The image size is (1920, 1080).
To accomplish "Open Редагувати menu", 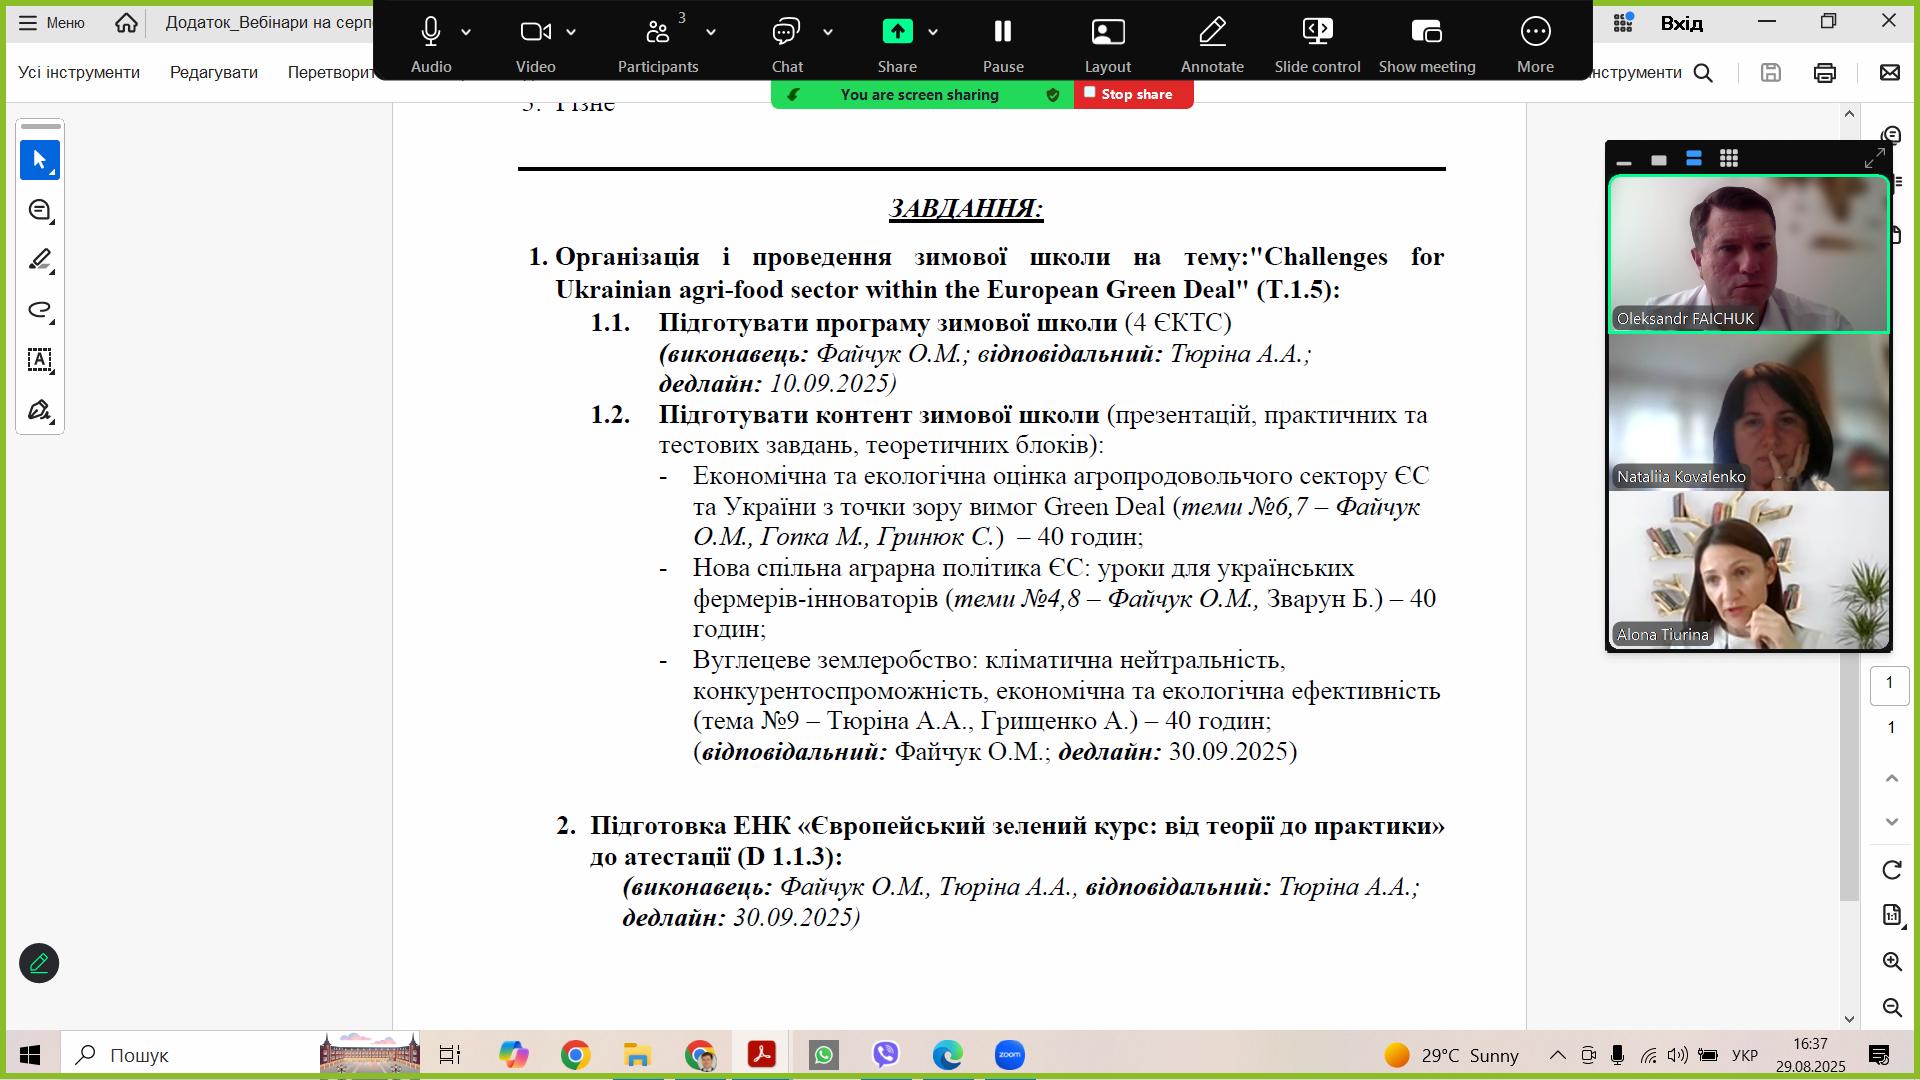I will 214,72.
